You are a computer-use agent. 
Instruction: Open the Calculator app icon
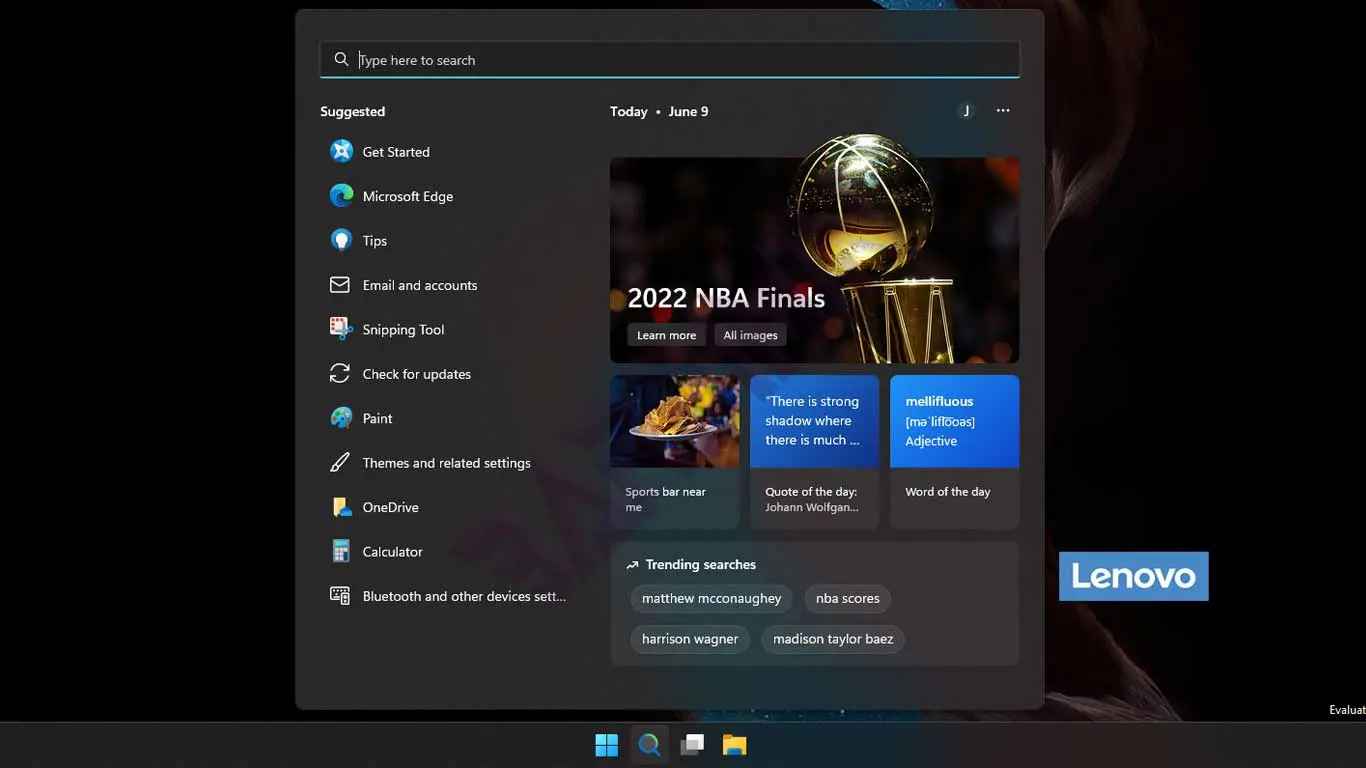pyautogui.click(x=342, y=552)
